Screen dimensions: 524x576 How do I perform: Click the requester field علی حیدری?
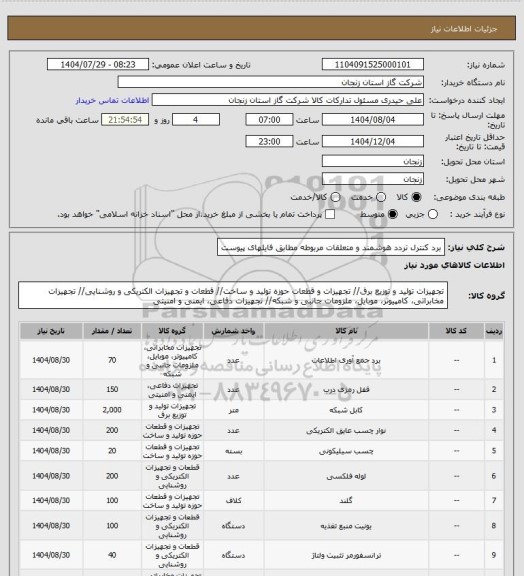click(288, 100)
